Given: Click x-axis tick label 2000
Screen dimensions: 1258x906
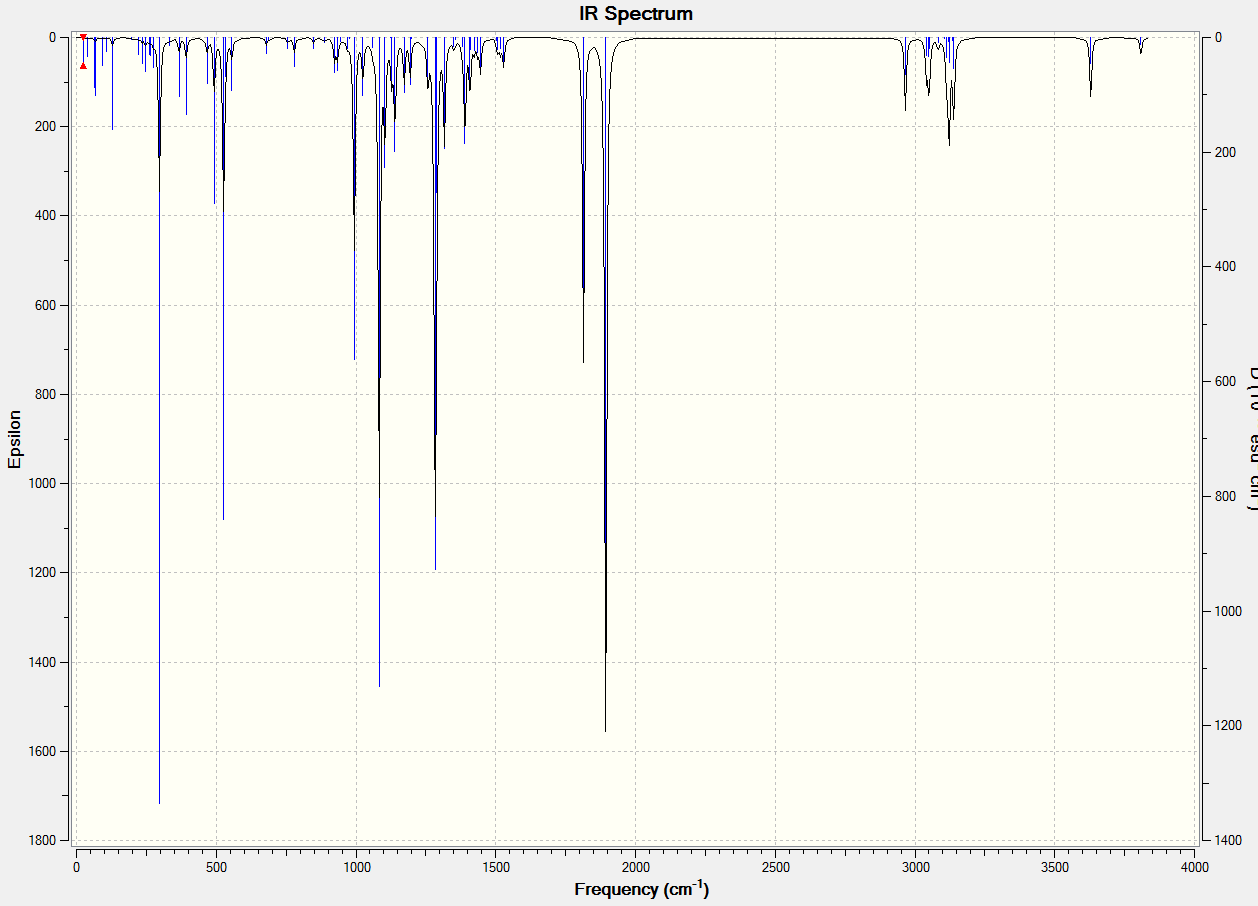Looking at the screenshot, I should [636, 866].
